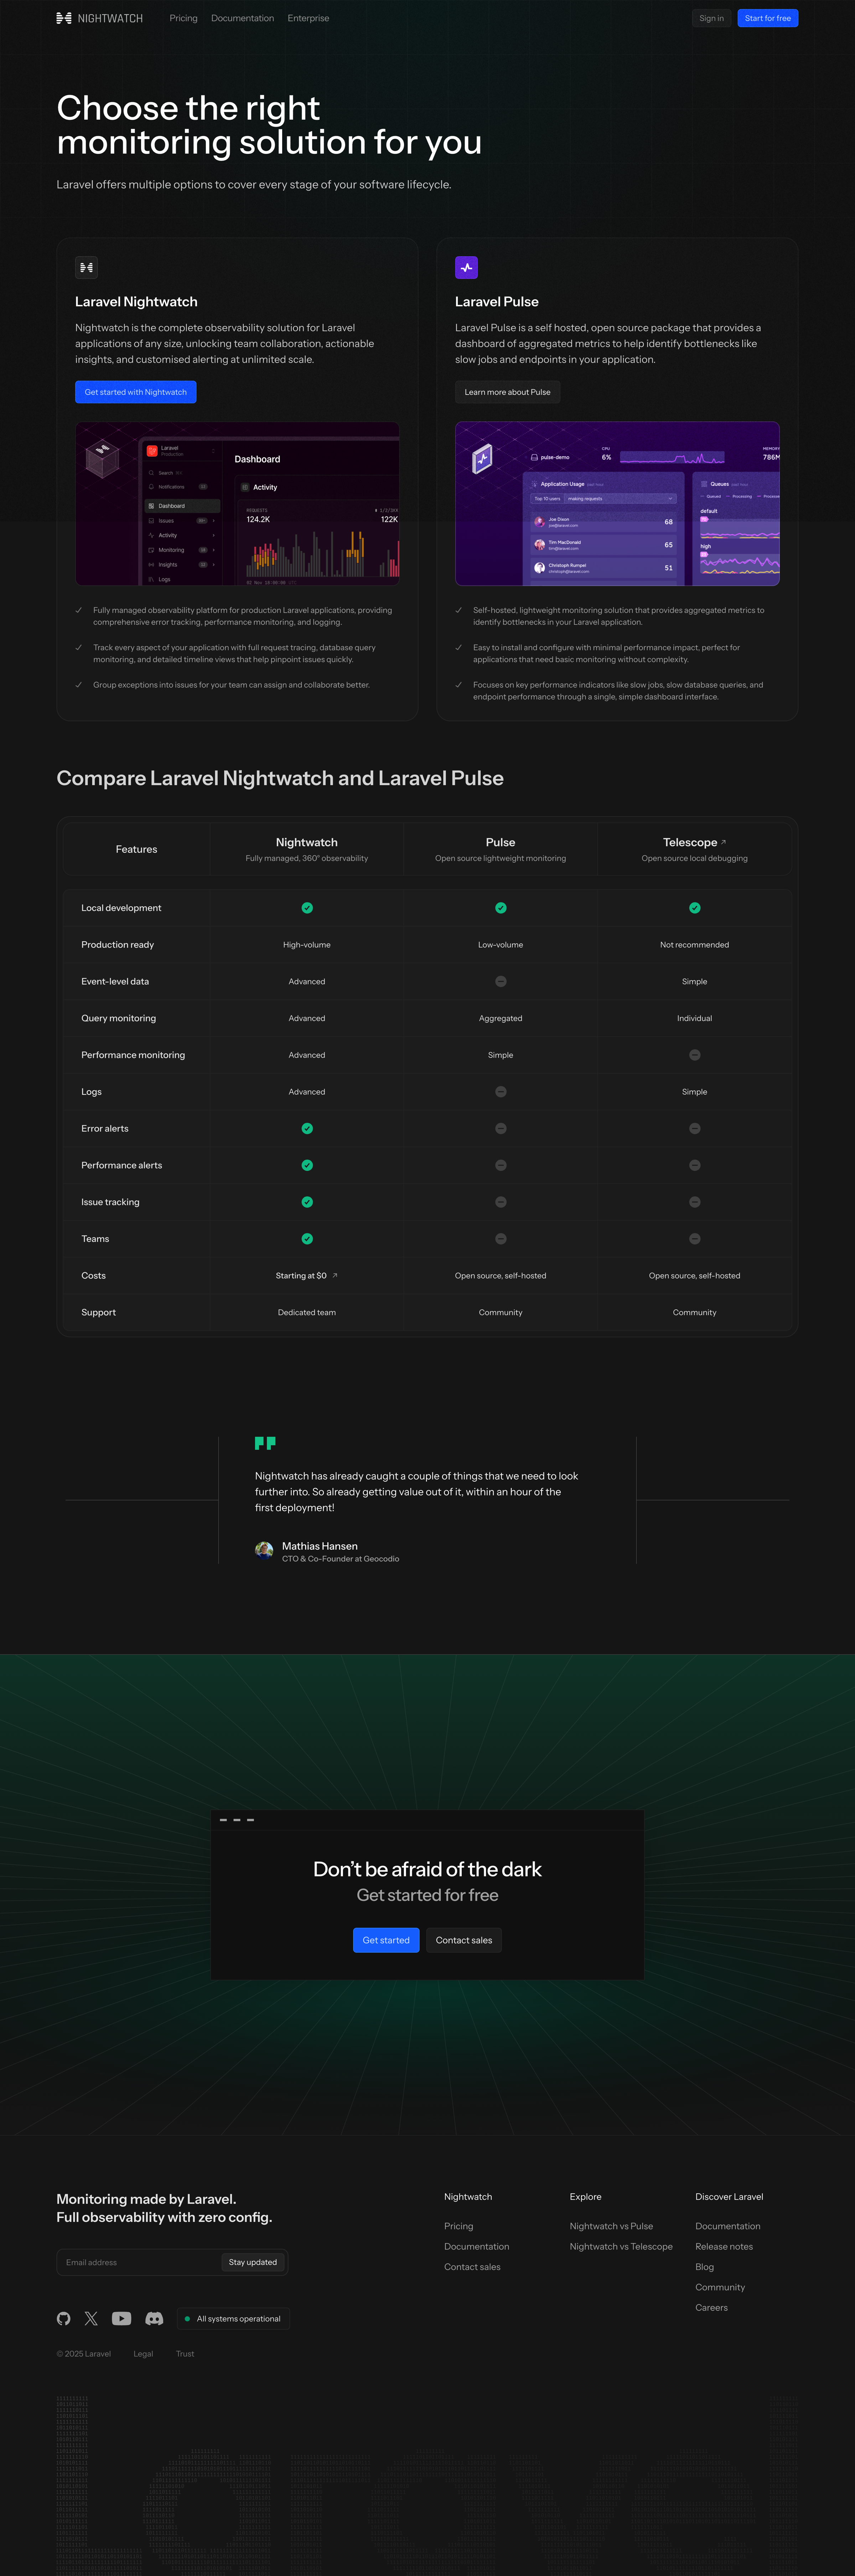Click Telescope dash icon for Performance monitoring
Image resolution: width=855 pixels, height=2576 pixels.
point(695,1055)
